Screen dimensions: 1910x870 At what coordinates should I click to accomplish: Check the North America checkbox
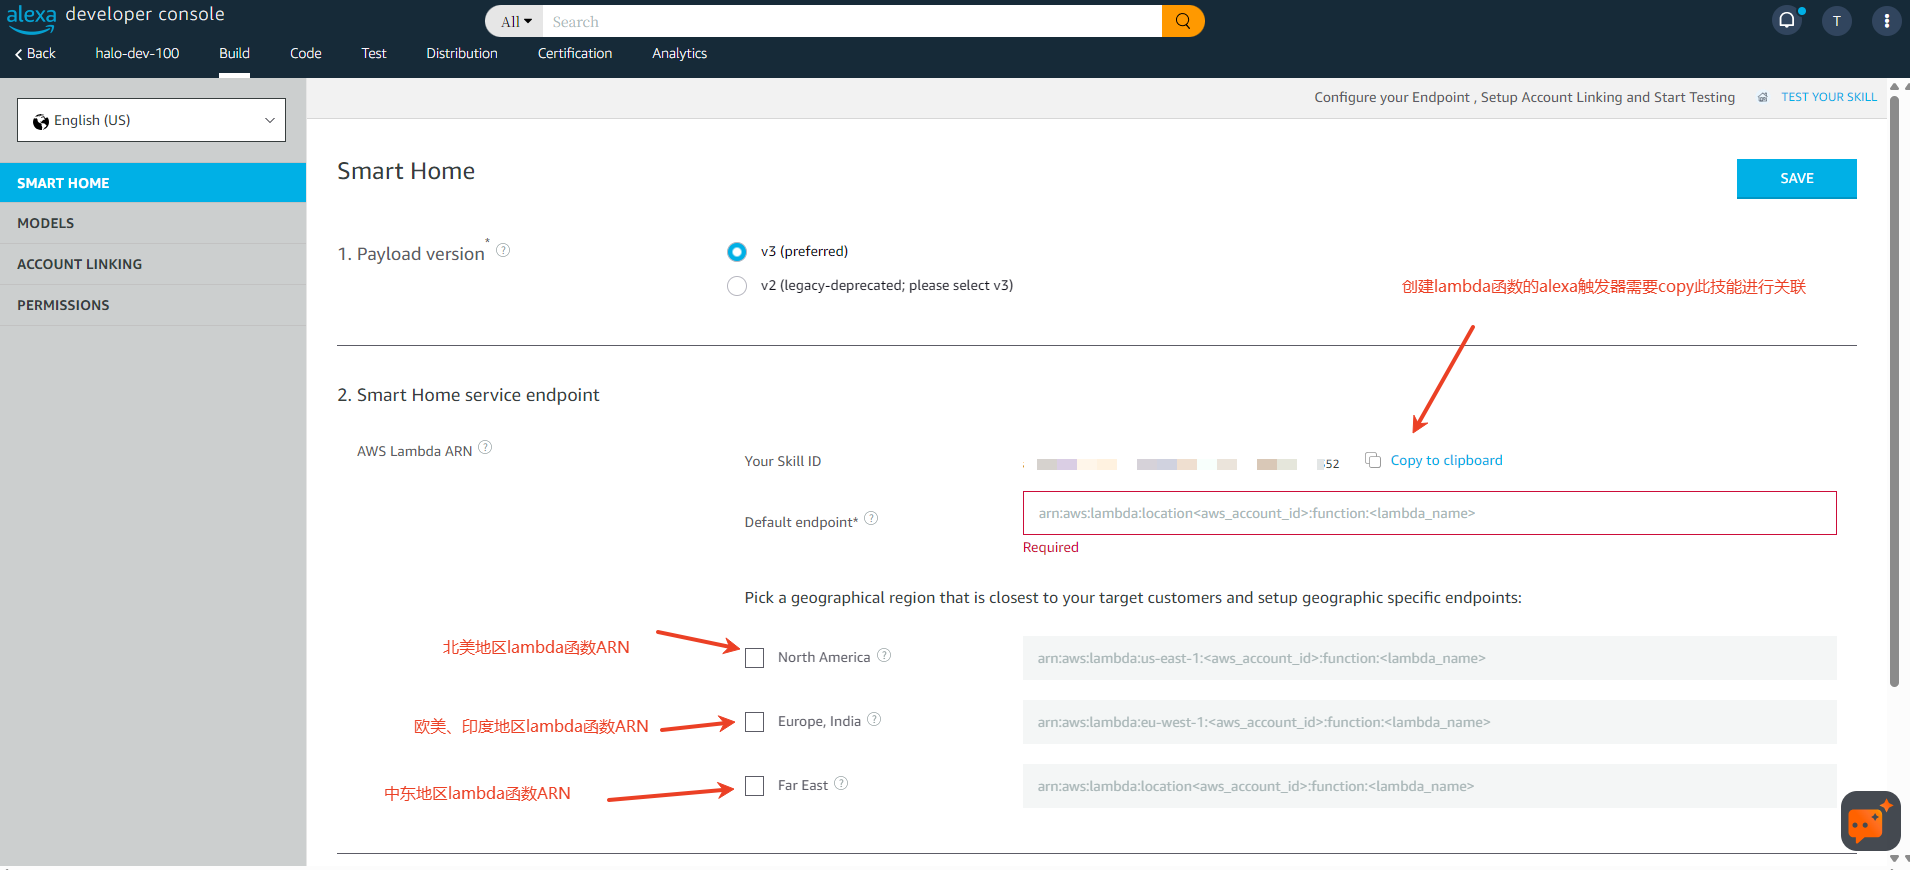tap(755, 658)
